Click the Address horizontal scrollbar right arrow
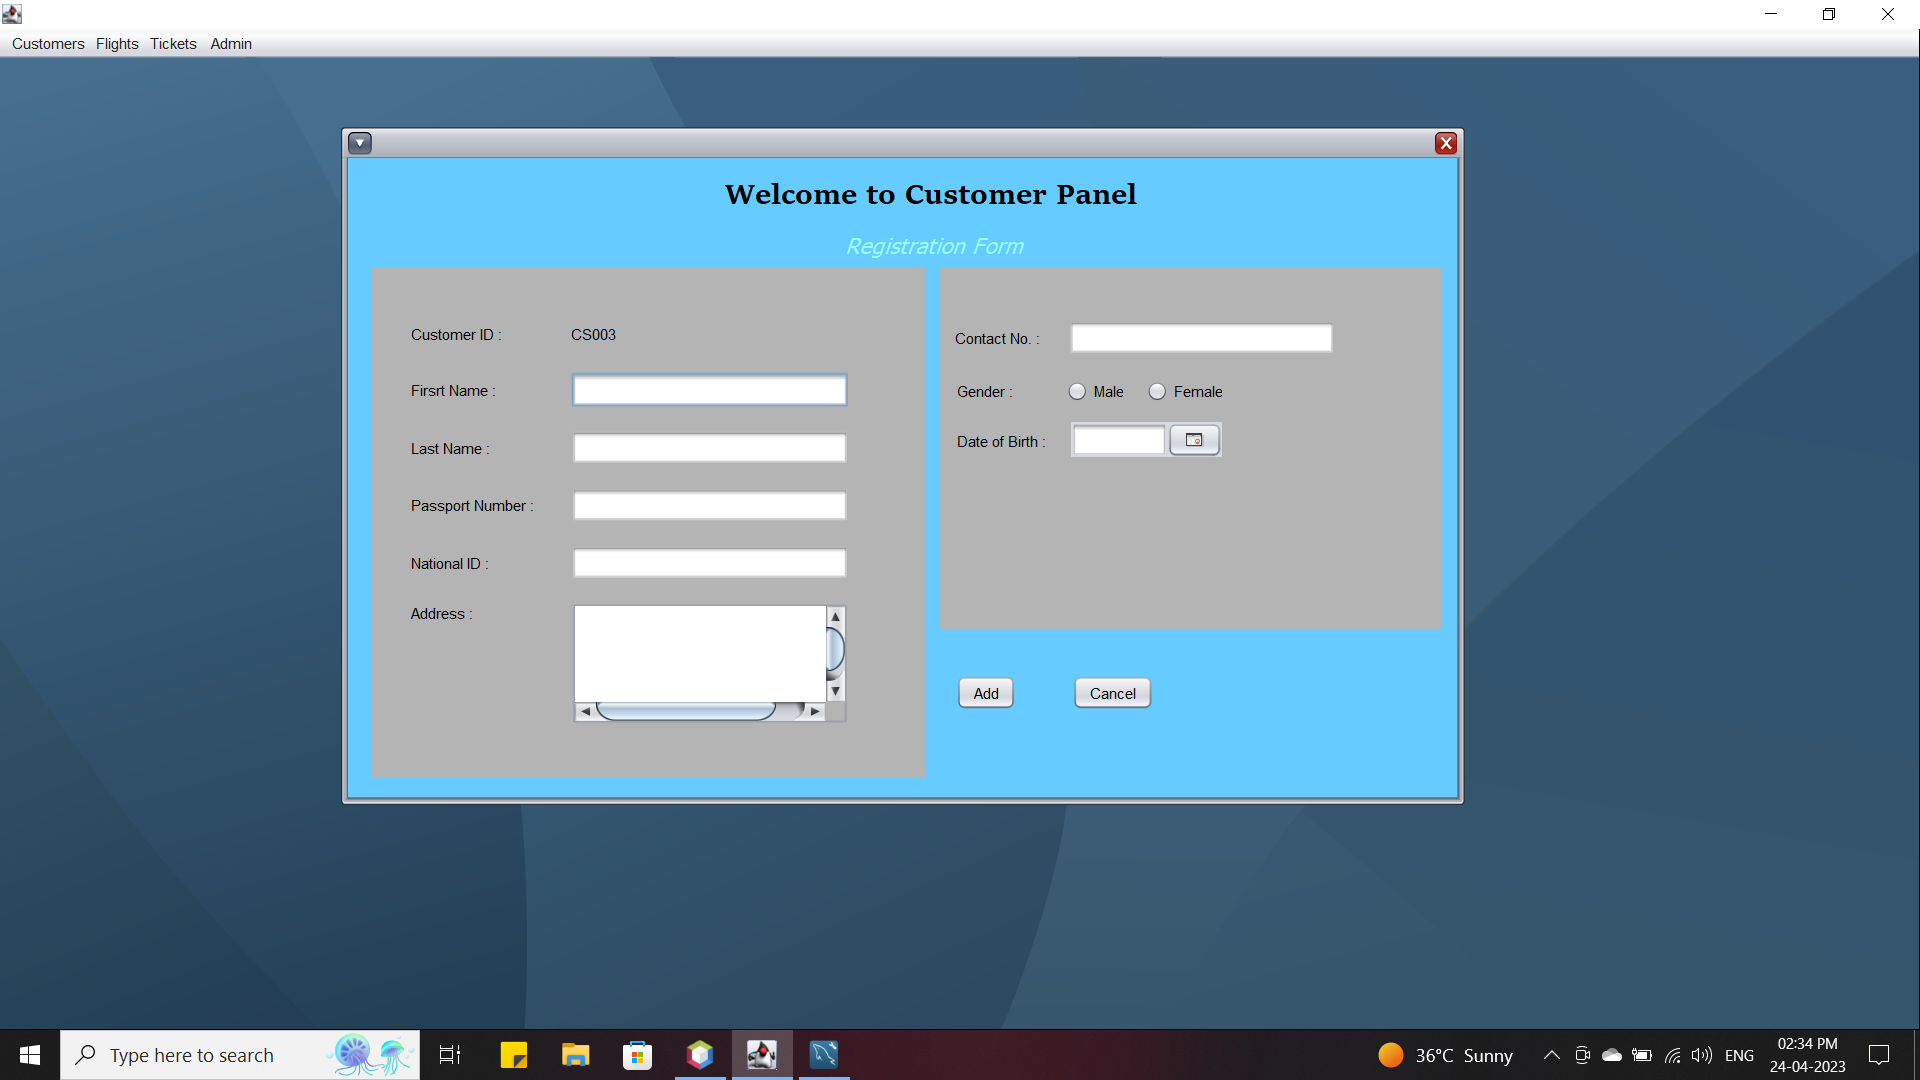Screen dimensions: 1920x1080 815,712
